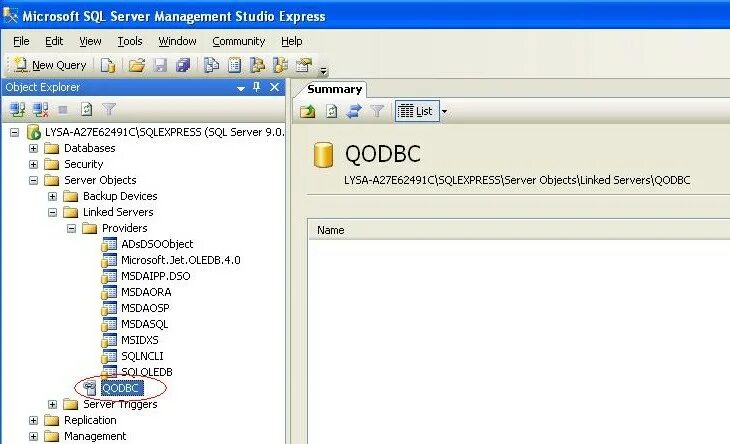Click Refresh icon in Object Explorer toolbar
The image size is (730, 444).
pos(86,110)
